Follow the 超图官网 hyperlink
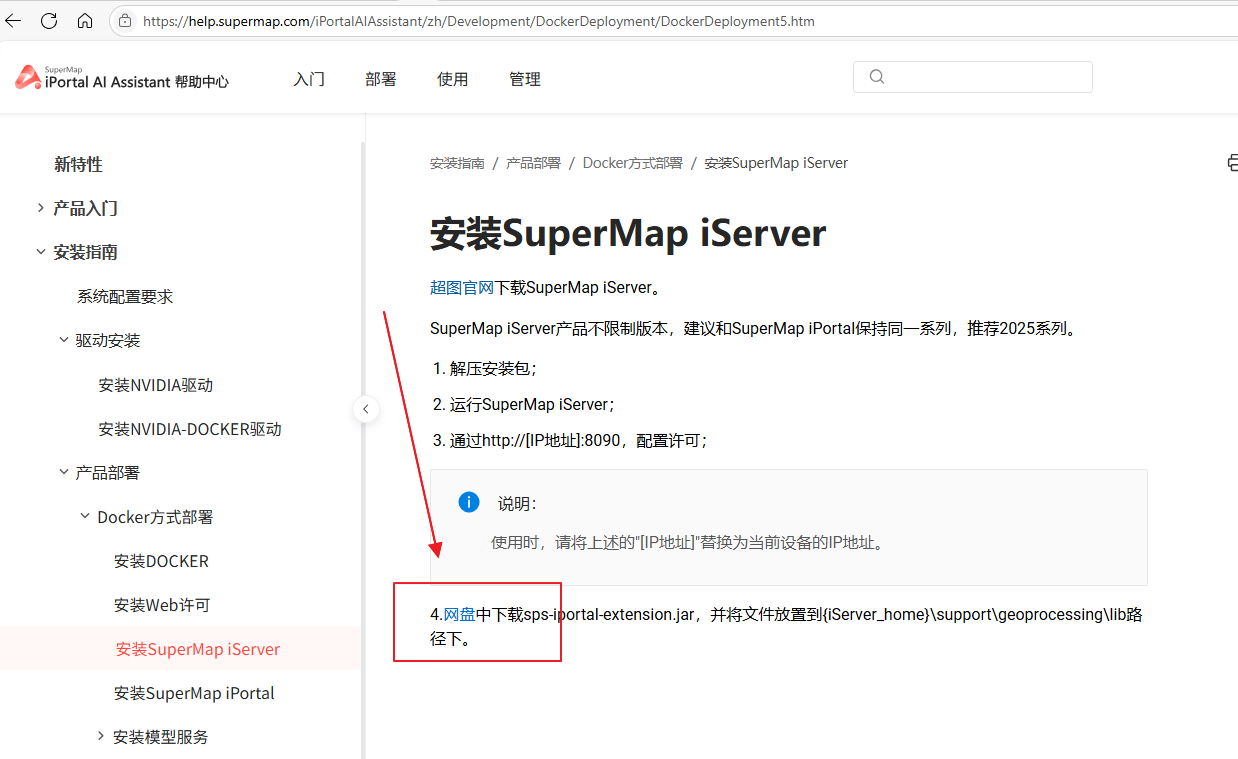 coord(462,288)
